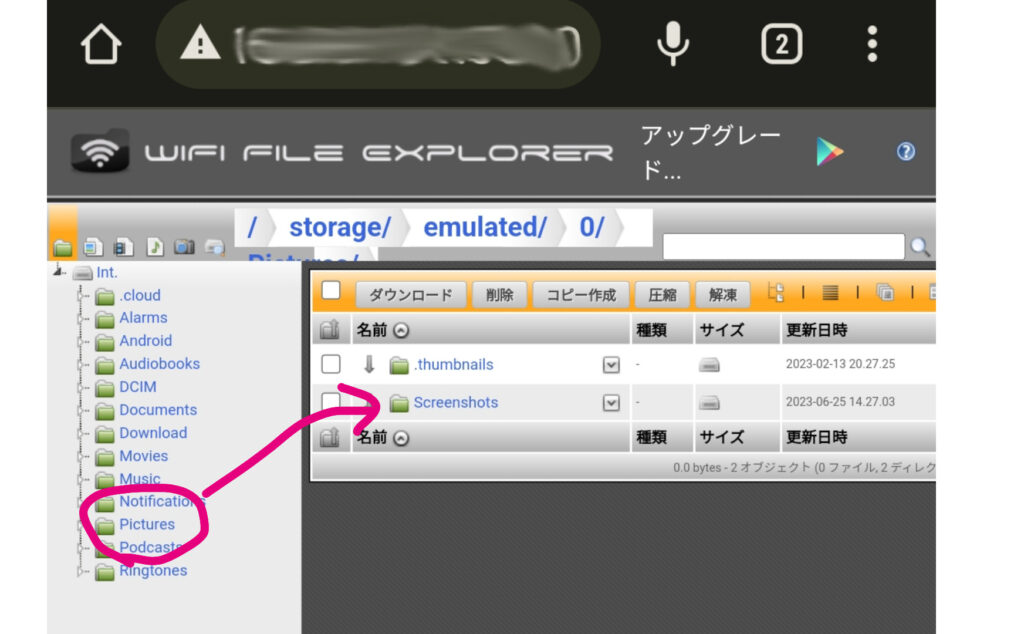Image resolution: width=1024 pixels, height=634 pixels.
Task: Toggle name sort arrow in footer row
Action: coord(401,438)
